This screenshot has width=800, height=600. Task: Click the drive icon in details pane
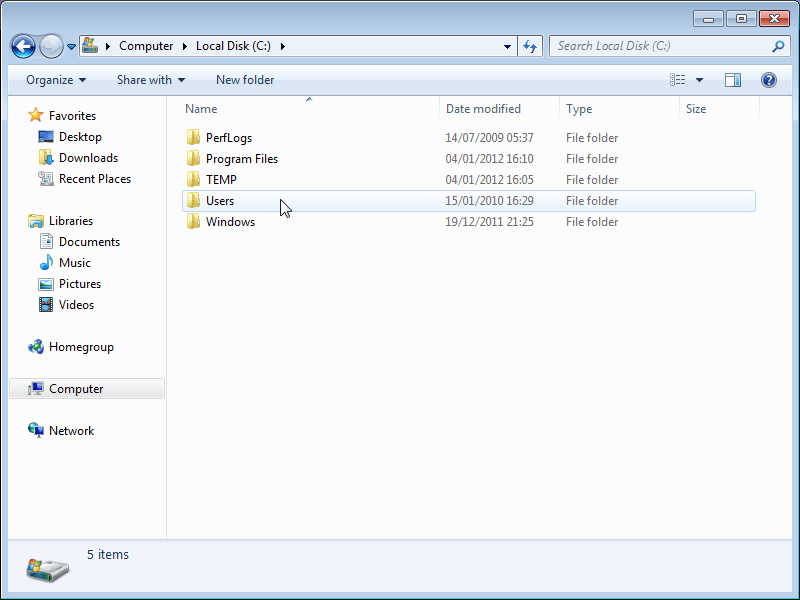pyautogui.click(x=47, y=570)
